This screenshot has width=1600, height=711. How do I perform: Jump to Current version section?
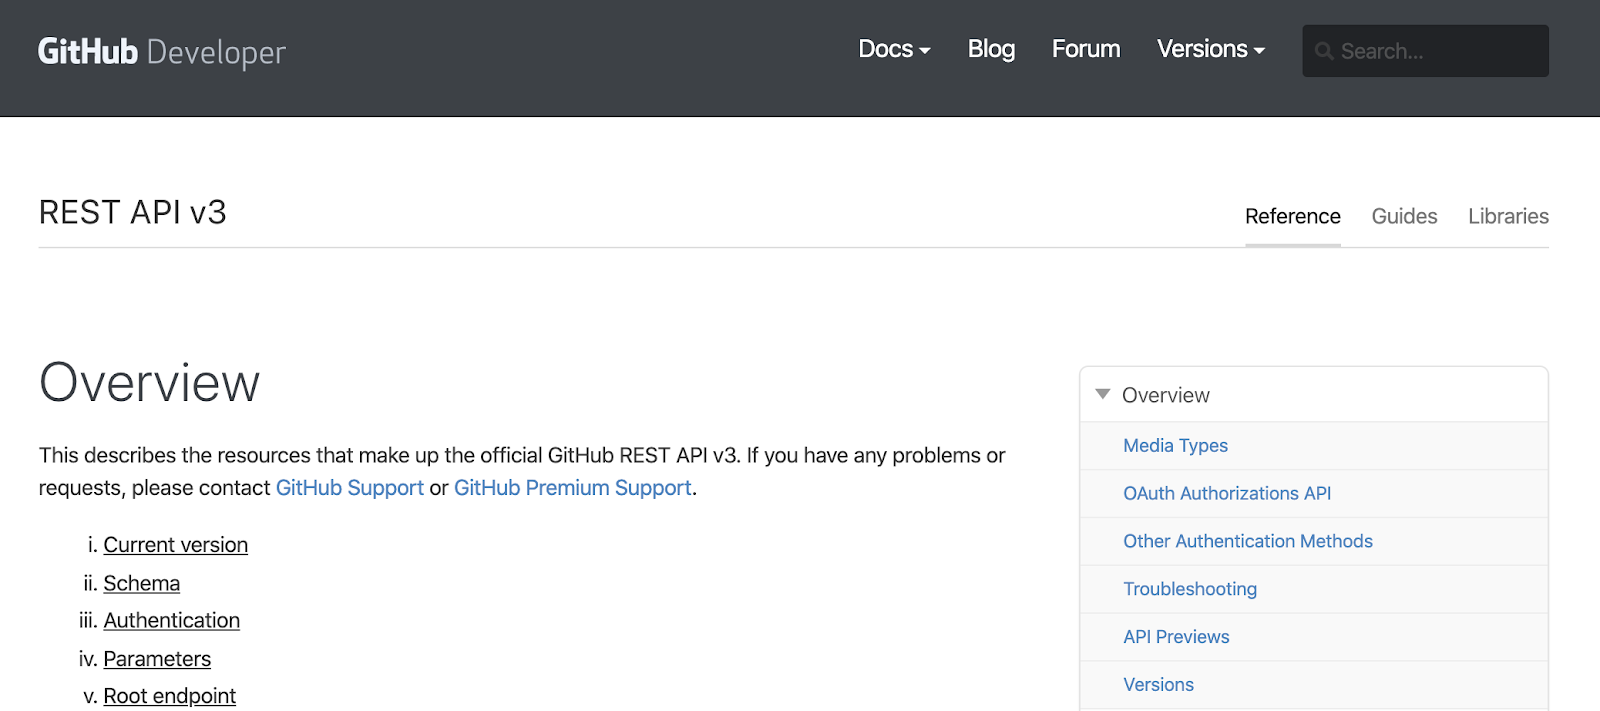coord(176,545)
